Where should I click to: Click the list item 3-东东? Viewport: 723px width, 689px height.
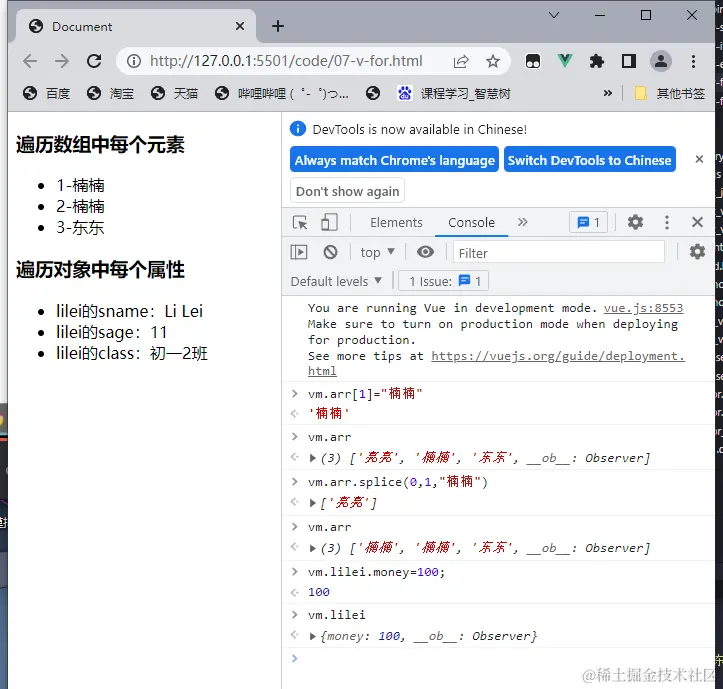(80, 227)
